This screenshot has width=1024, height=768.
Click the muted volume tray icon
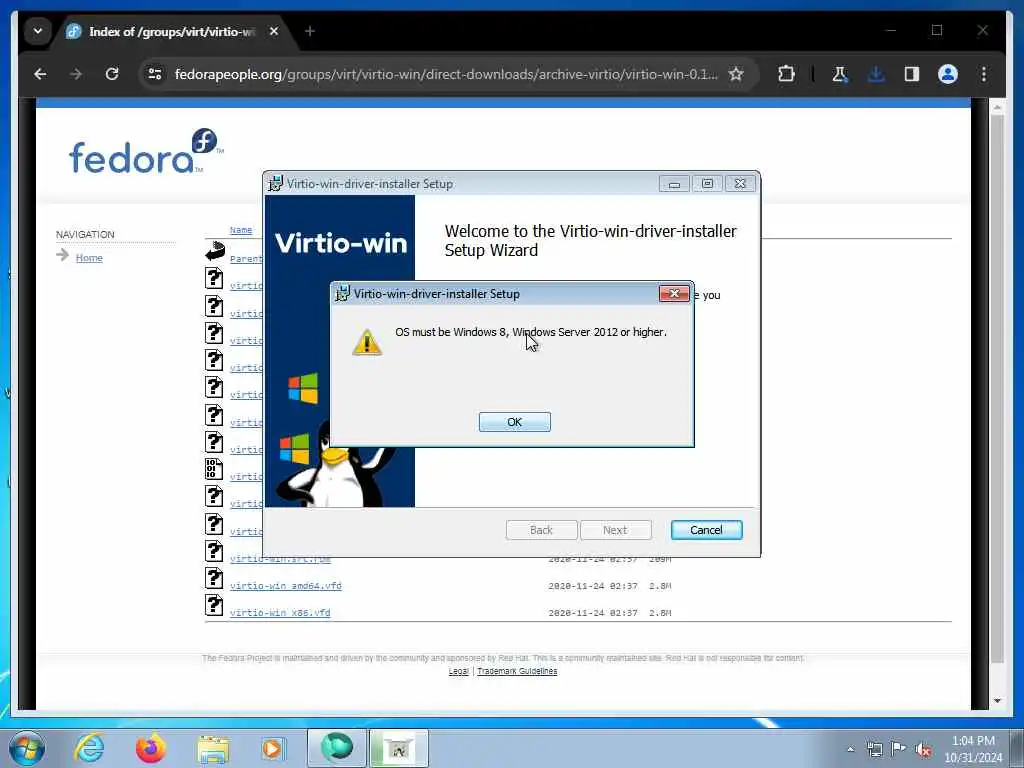click(923, 750)
